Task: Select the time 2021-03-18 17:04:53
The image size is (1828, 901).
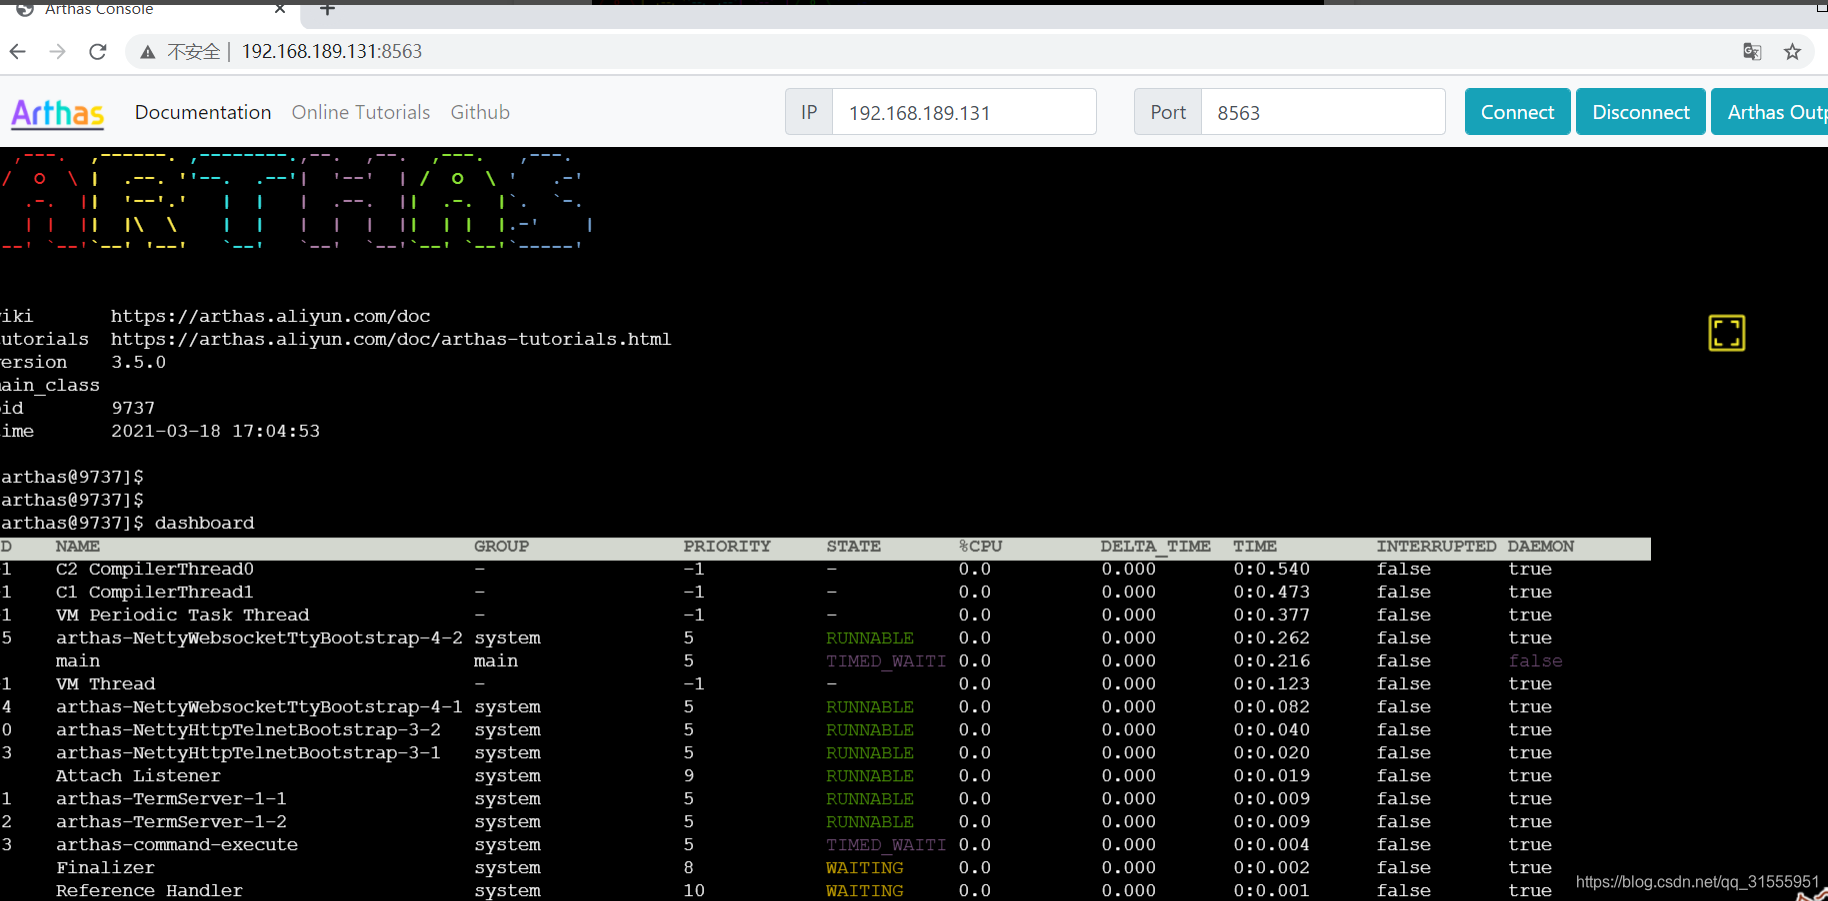Action: pos(216,431)
